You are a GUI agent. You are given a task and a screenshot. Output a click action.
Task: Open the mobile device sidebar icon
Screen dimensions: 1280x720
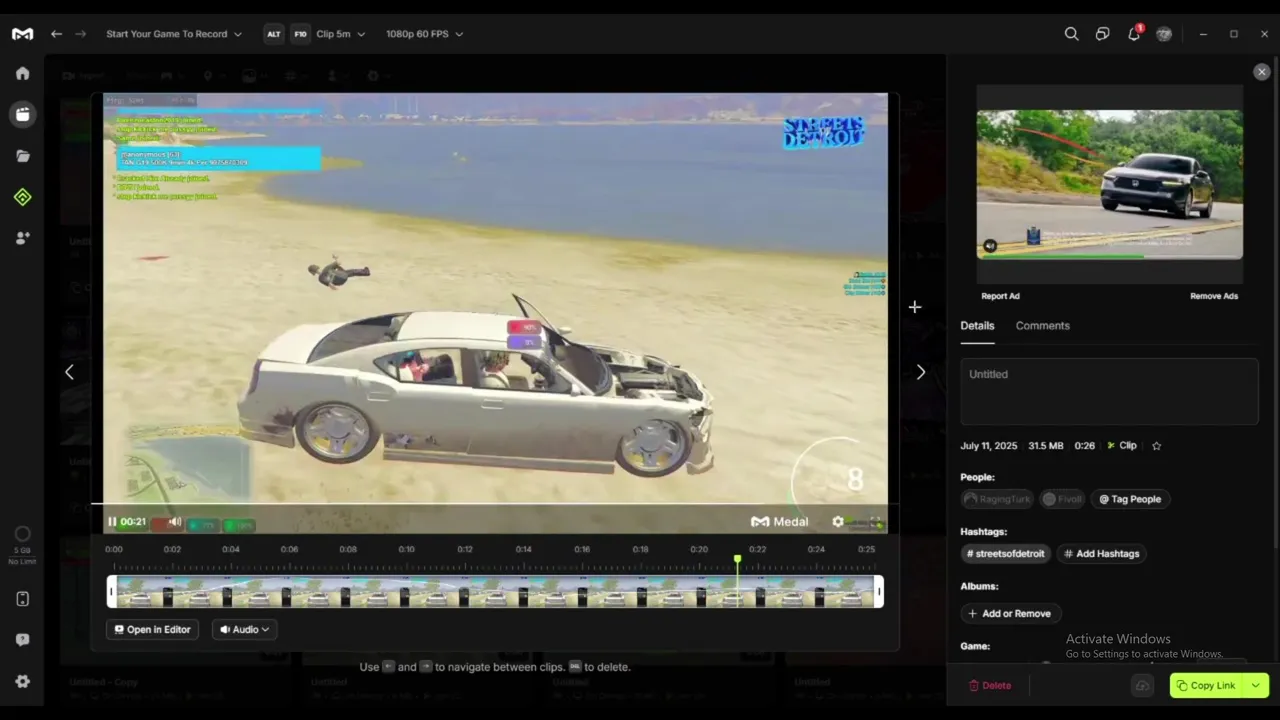point(22,599)
